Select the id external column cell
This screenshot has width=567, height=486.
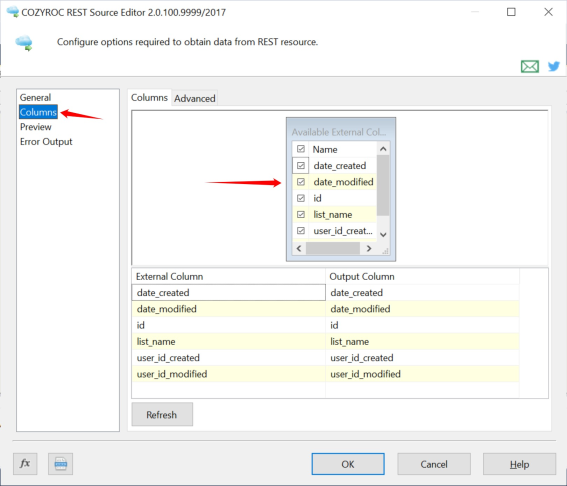(229, 325)
